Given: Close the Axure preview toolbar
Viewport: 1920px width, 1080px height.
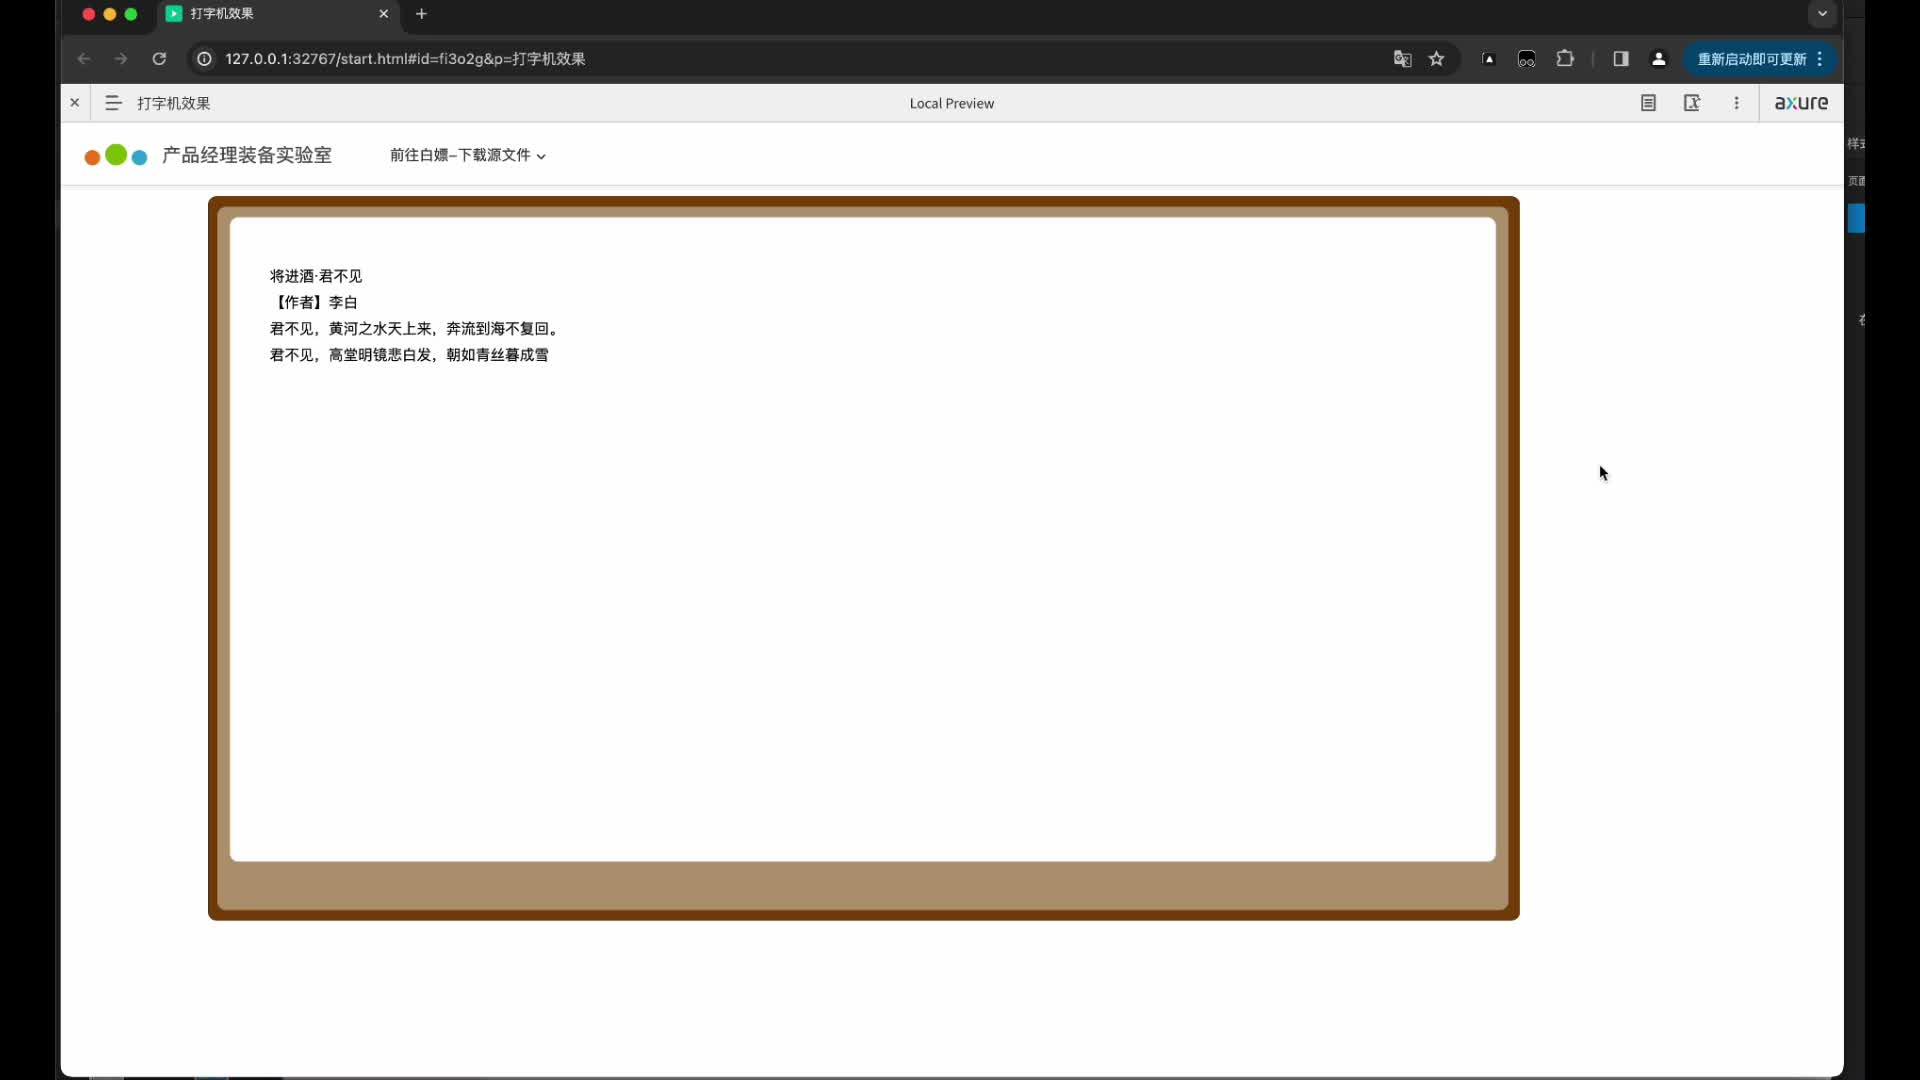Looking at the screenshot, I should [75, 103].
